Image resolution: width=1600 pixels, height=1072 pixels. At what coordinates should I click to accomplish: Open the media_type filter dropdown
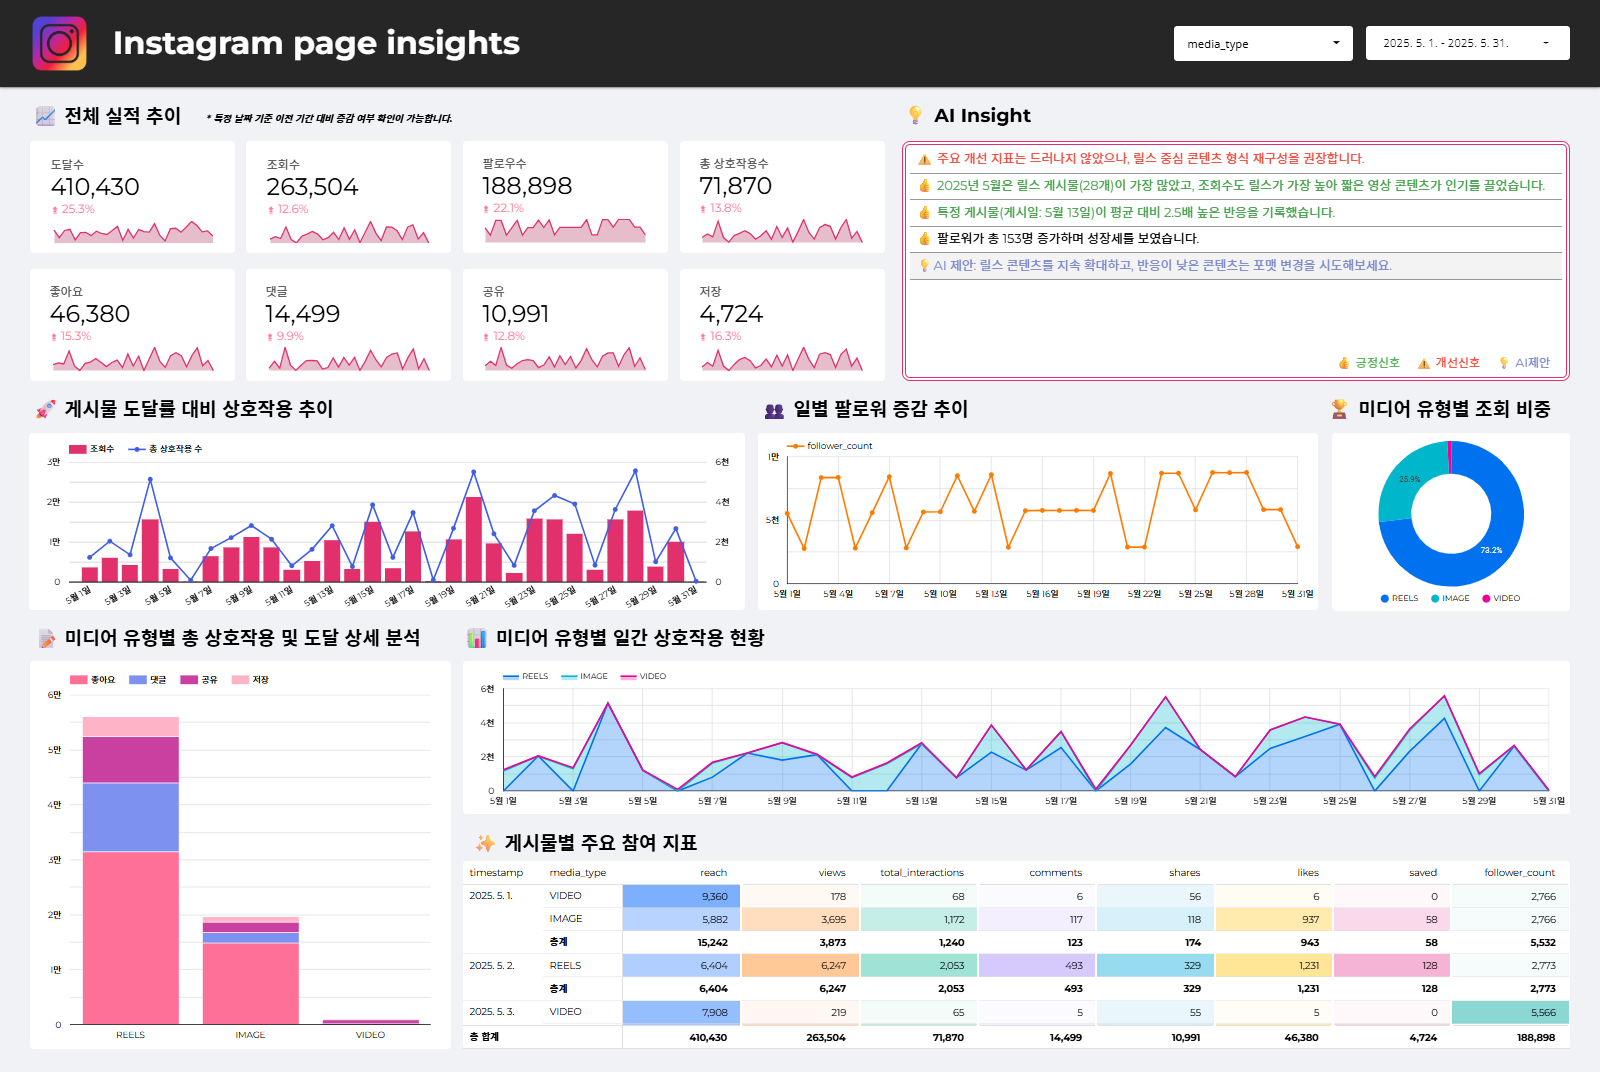pyautogui.click(x=1262, y=44)
